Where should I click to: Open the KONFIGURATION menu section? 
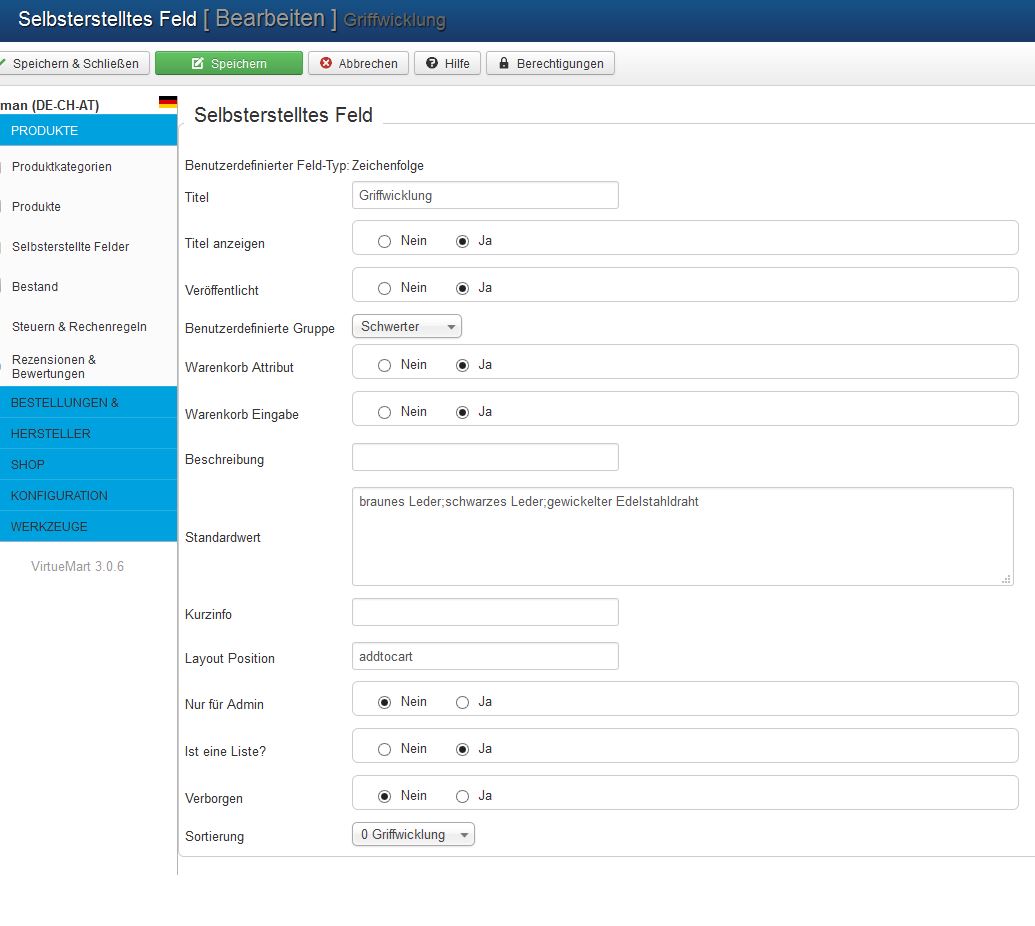click(88, 496)
